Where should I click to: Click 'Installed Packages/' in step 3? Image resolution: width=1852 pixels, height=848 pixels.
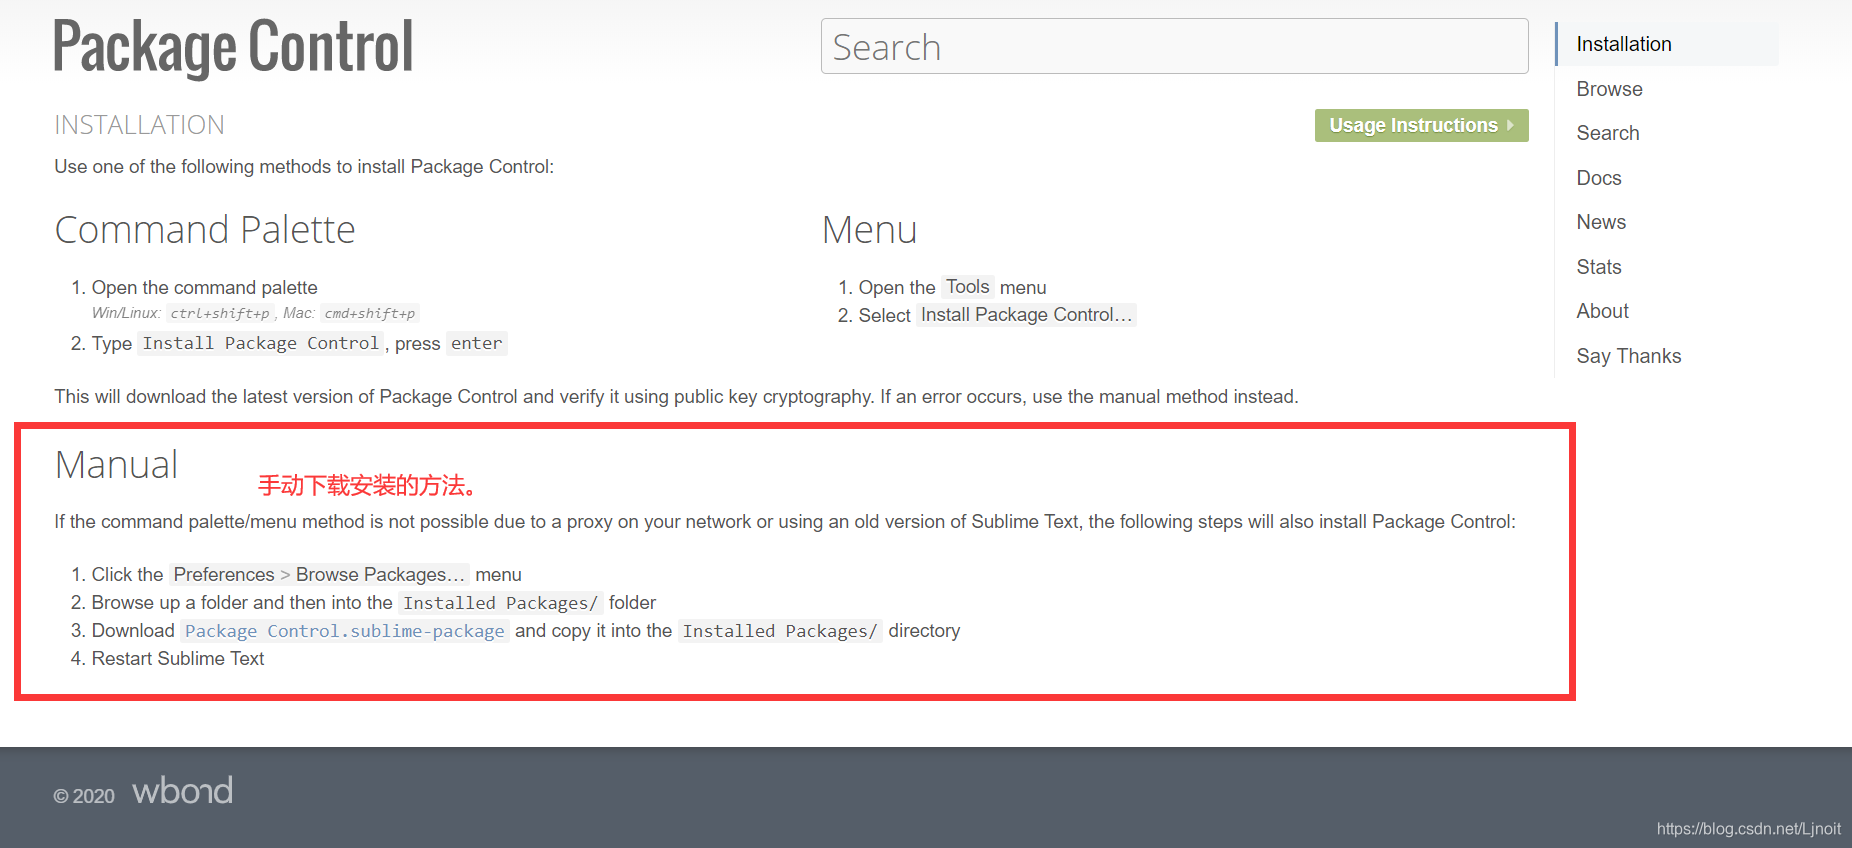click(x=780, y=631)
